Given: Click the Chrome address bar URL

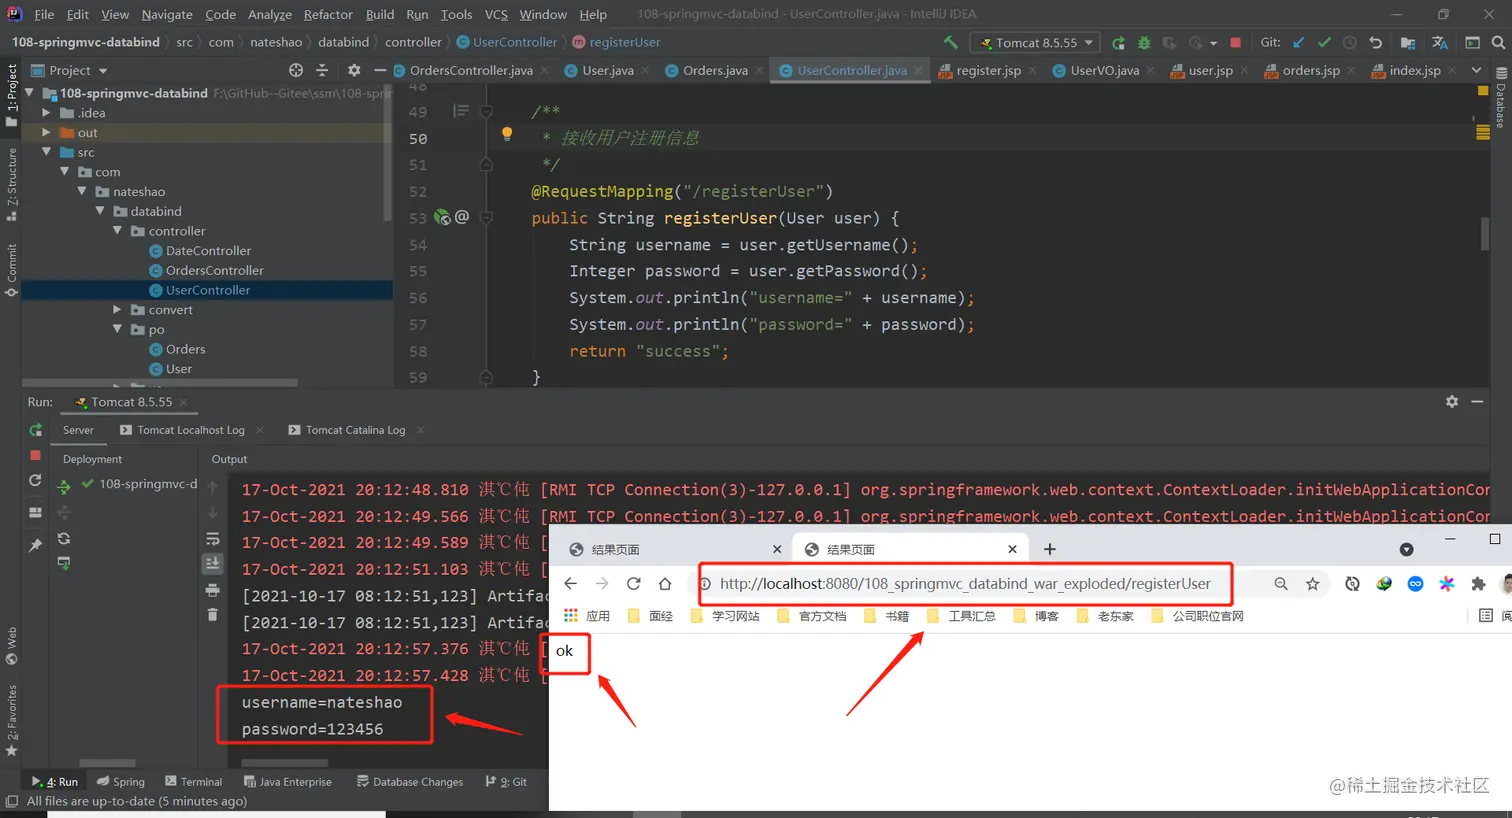Looking at the screenshot, I should click(965, 584).
